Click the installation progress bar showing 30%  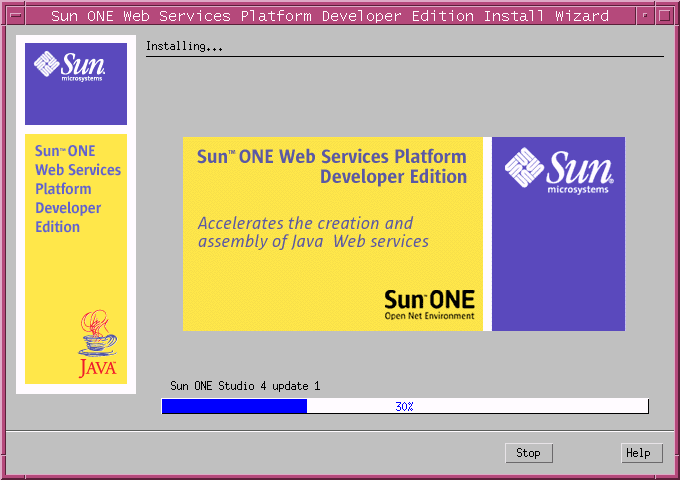(405, 406)
